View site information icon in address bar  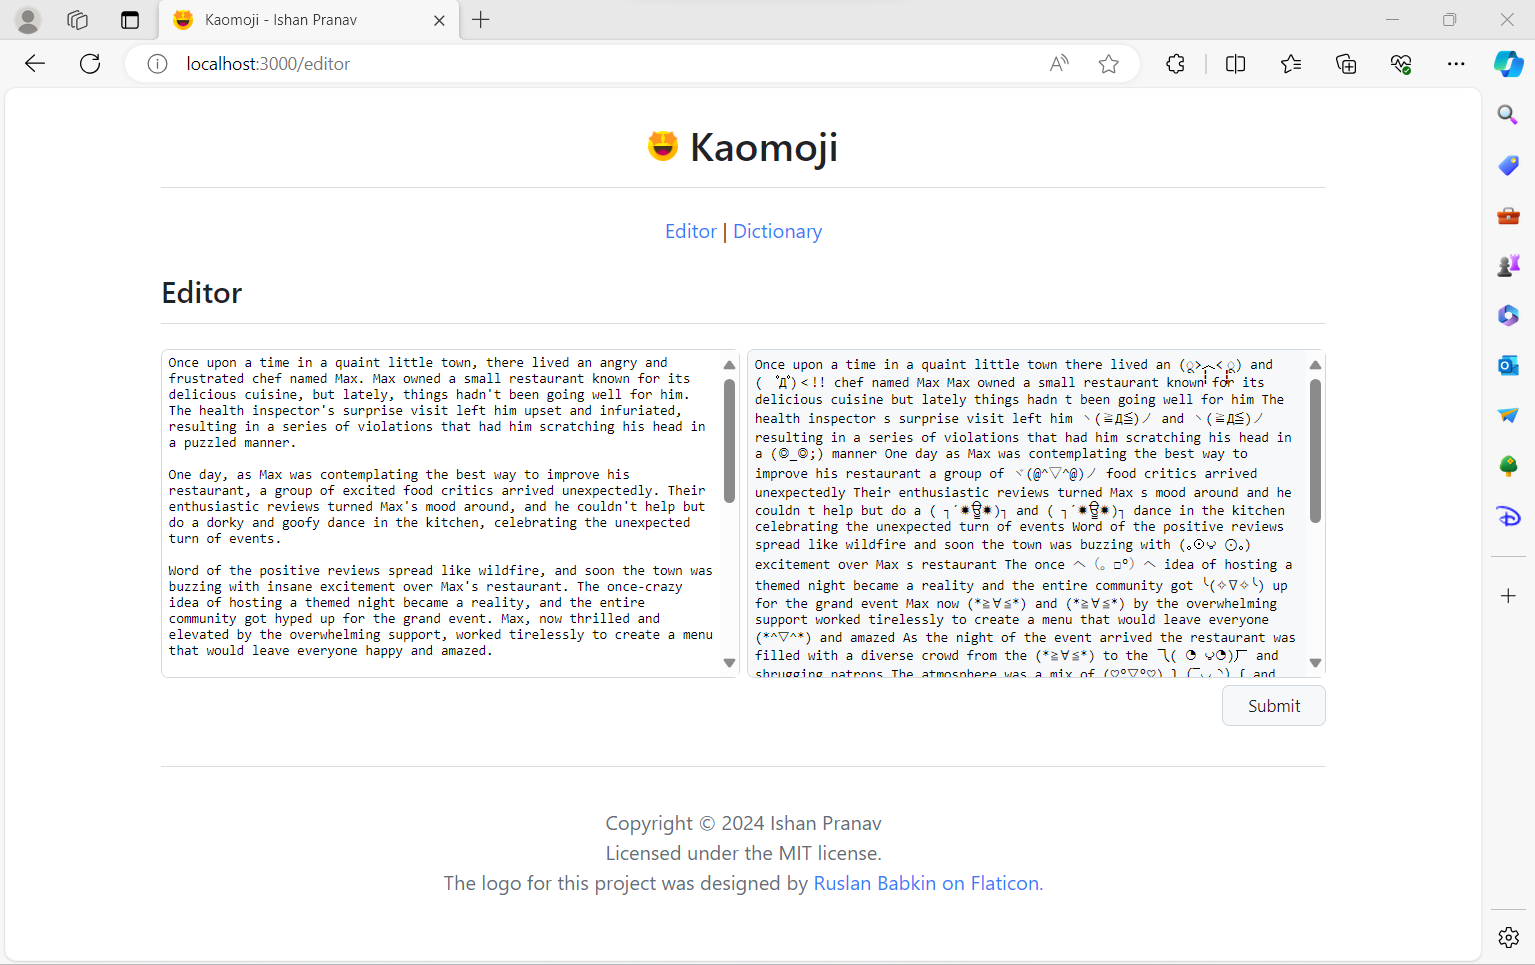coord(157,64)
